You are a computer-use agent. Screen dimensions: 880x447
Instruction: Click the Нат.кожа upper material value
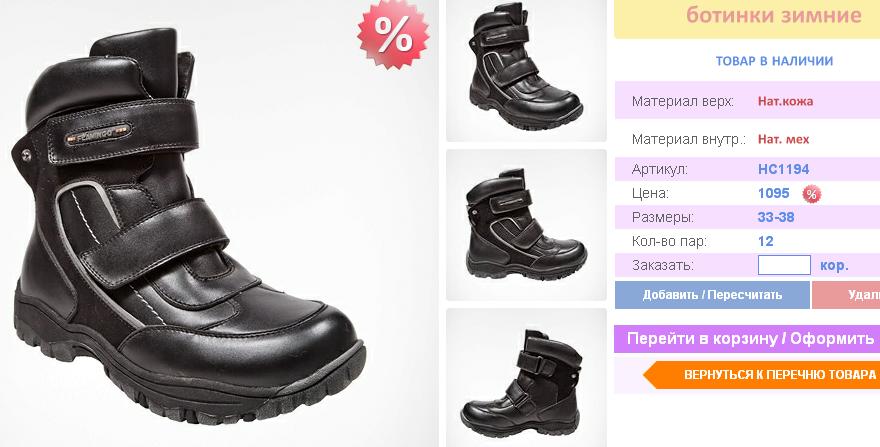click(x=785, y=102)
